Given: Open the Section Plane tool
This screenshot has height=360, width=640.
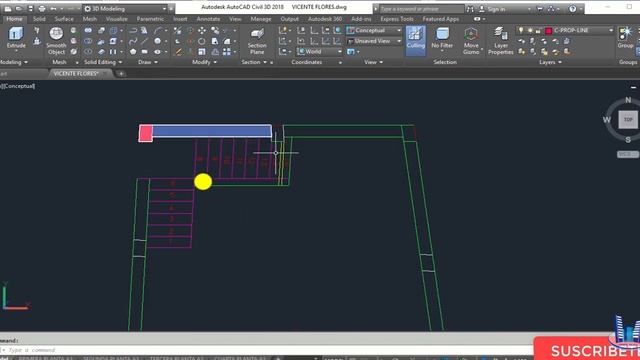Looking at the screenshot, I should tap(257, 41).
